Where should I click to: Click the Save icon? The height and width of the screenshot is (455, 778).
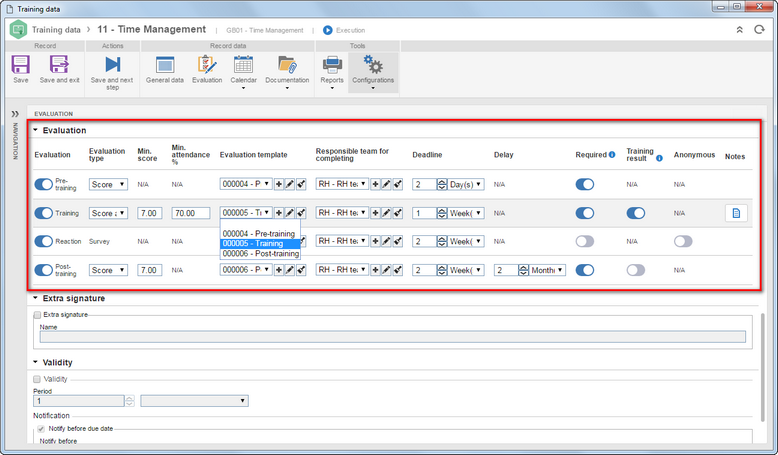pos(20,69)
